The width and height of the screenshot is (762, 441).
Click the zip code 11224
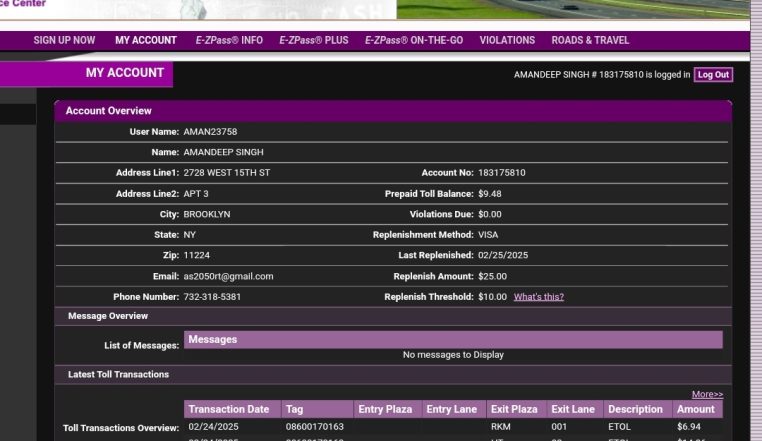pyautogui.click(x=196, y=255)
